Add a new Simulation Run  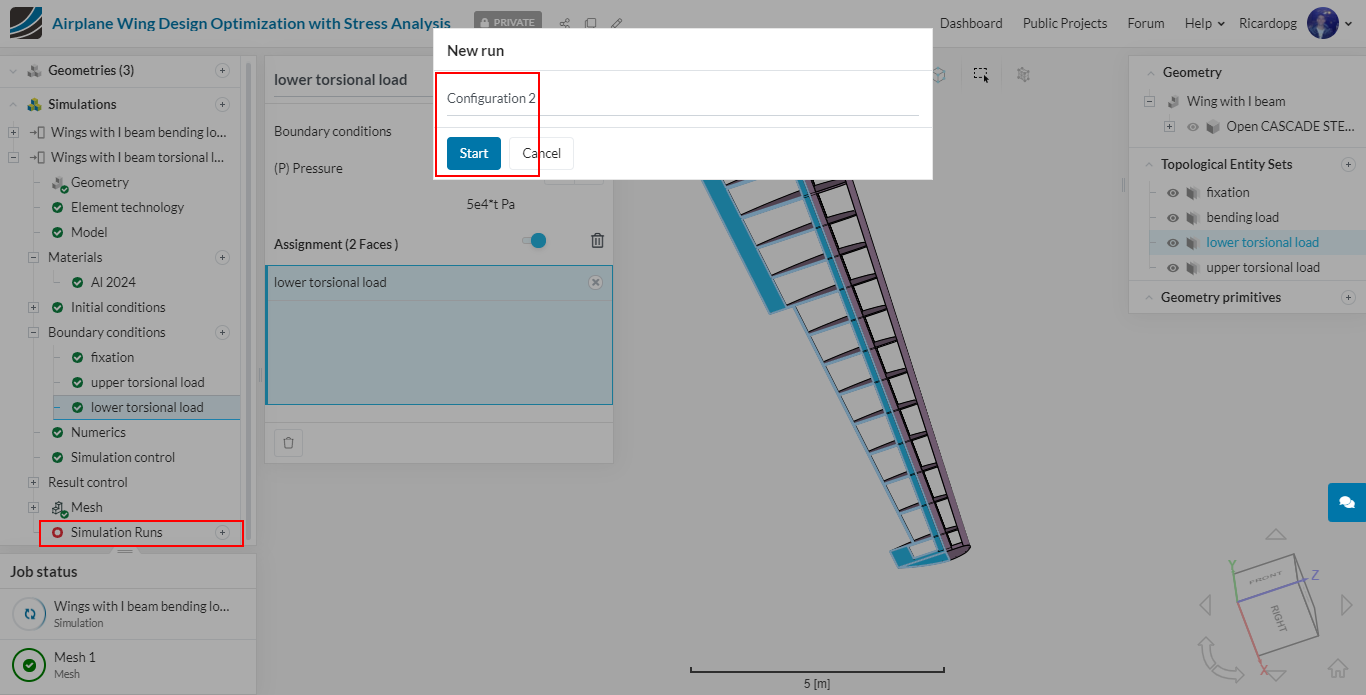tap(223, 533)
